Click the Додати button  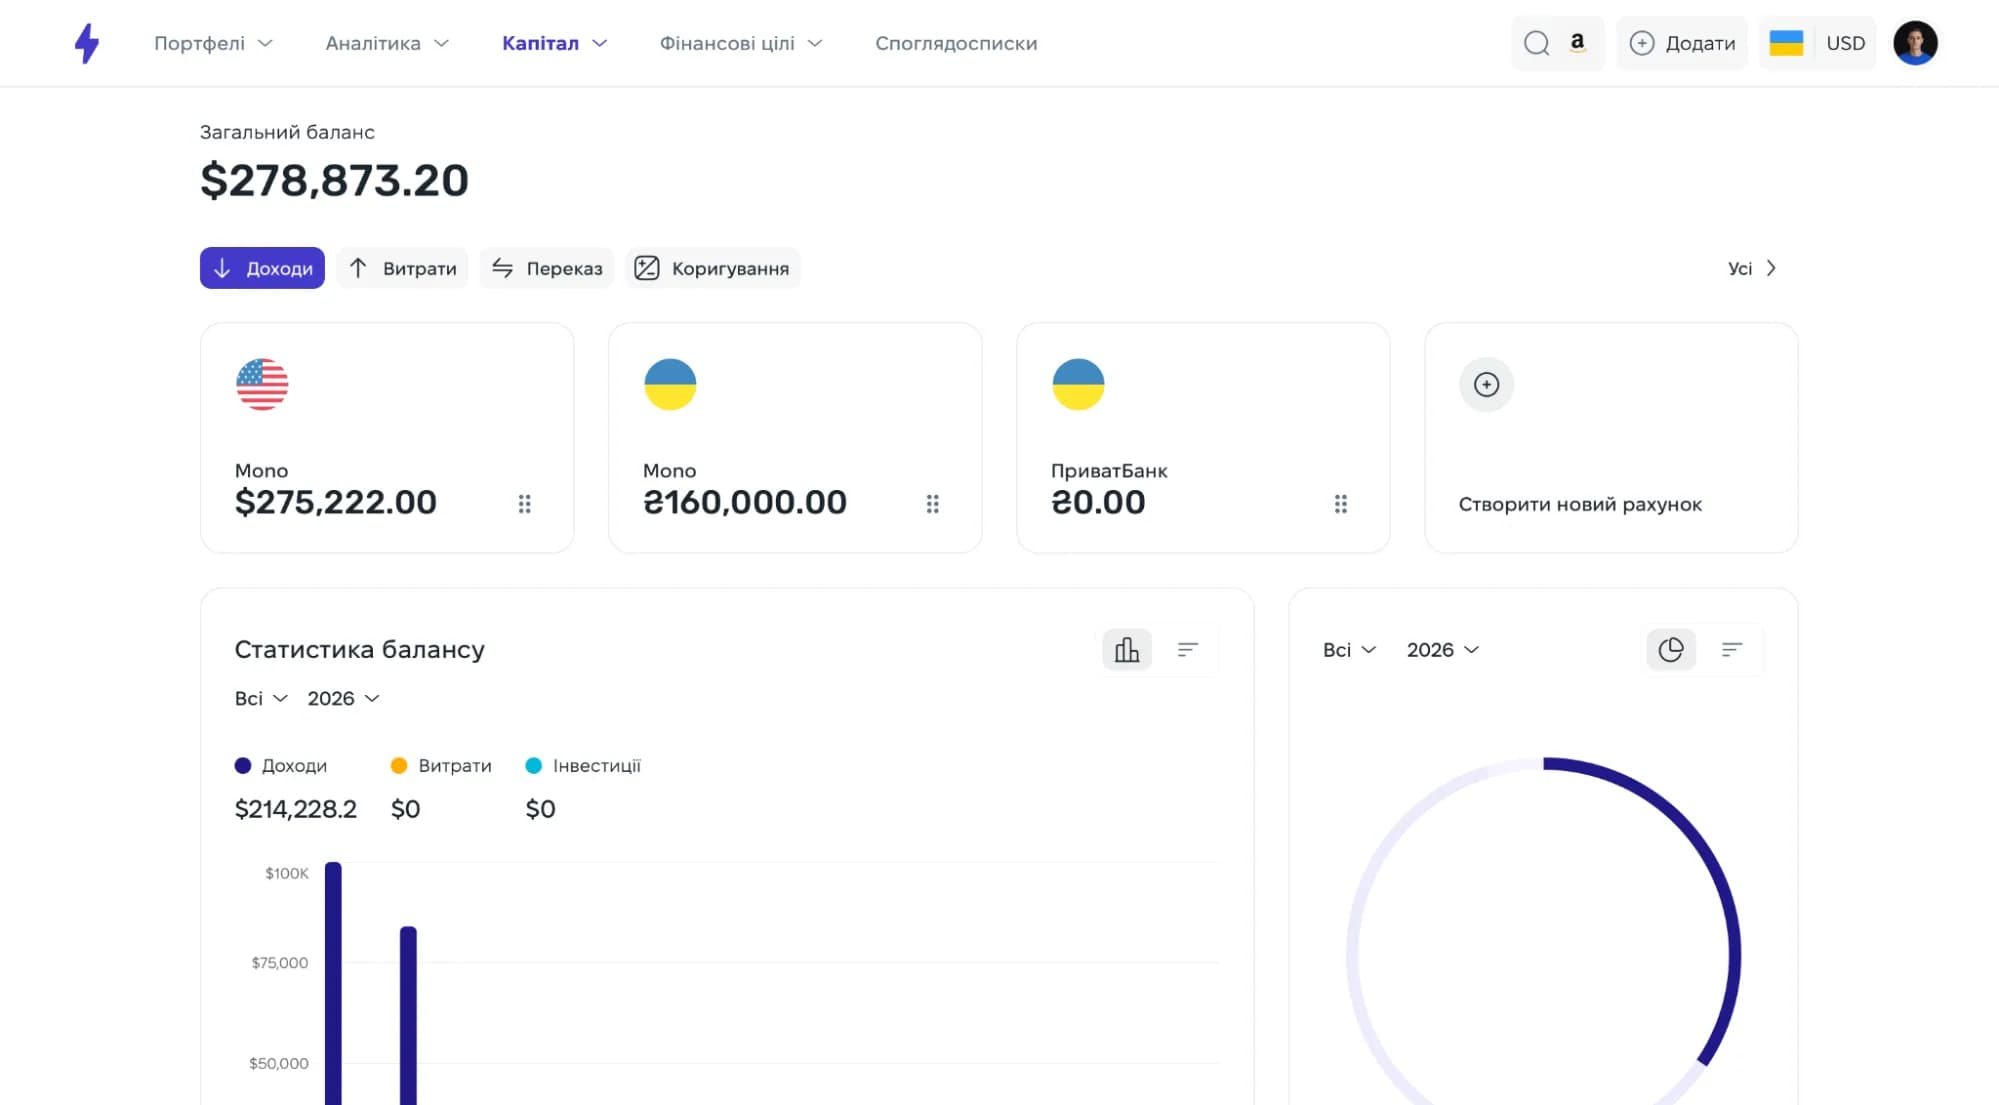click(x=1682, y=43)
